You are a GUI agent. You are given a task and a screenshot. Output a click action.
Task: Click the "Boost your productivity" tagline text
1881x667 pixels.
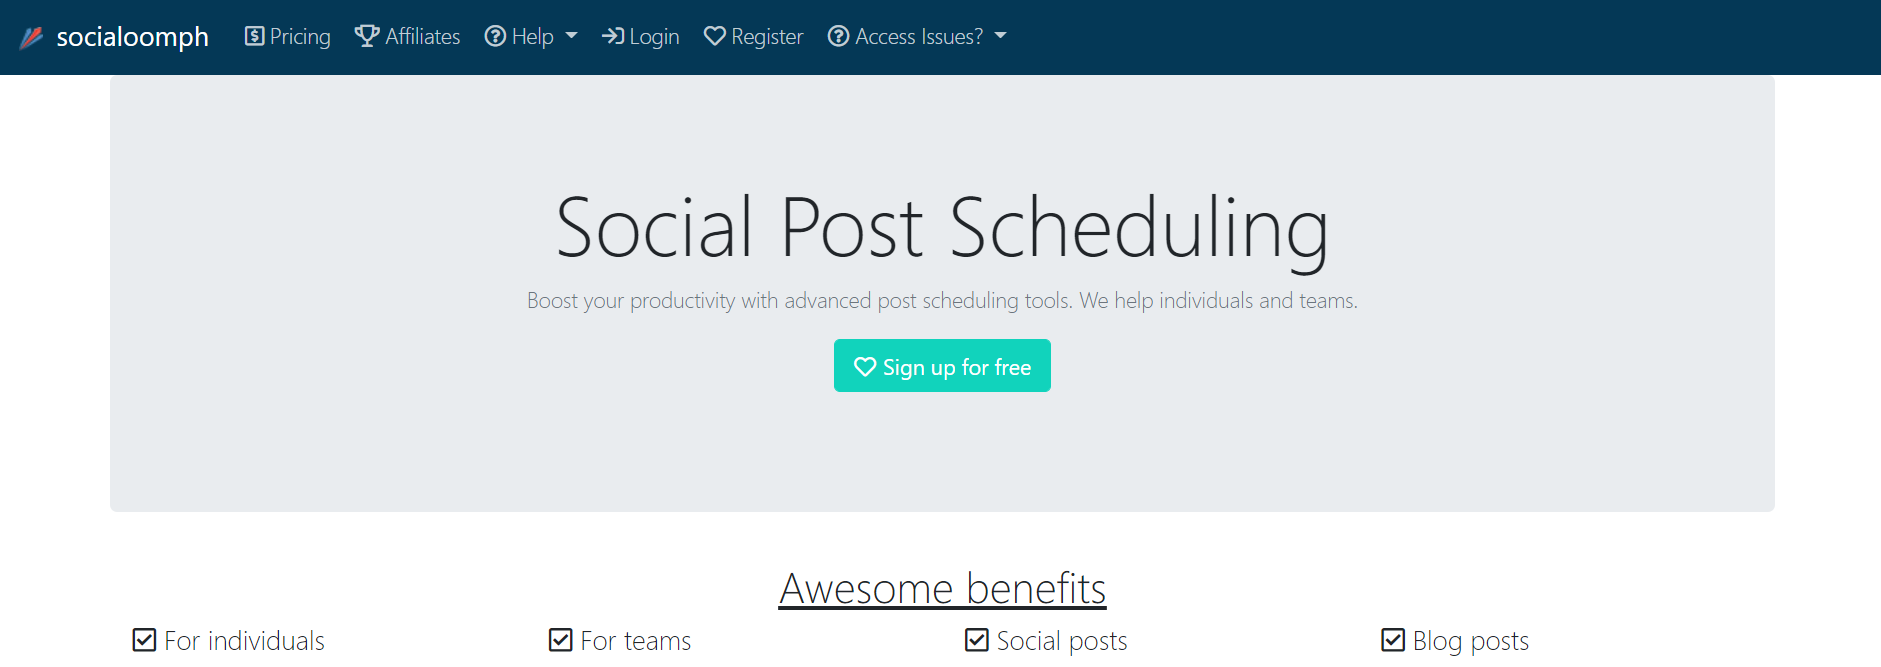click(942, 300)
